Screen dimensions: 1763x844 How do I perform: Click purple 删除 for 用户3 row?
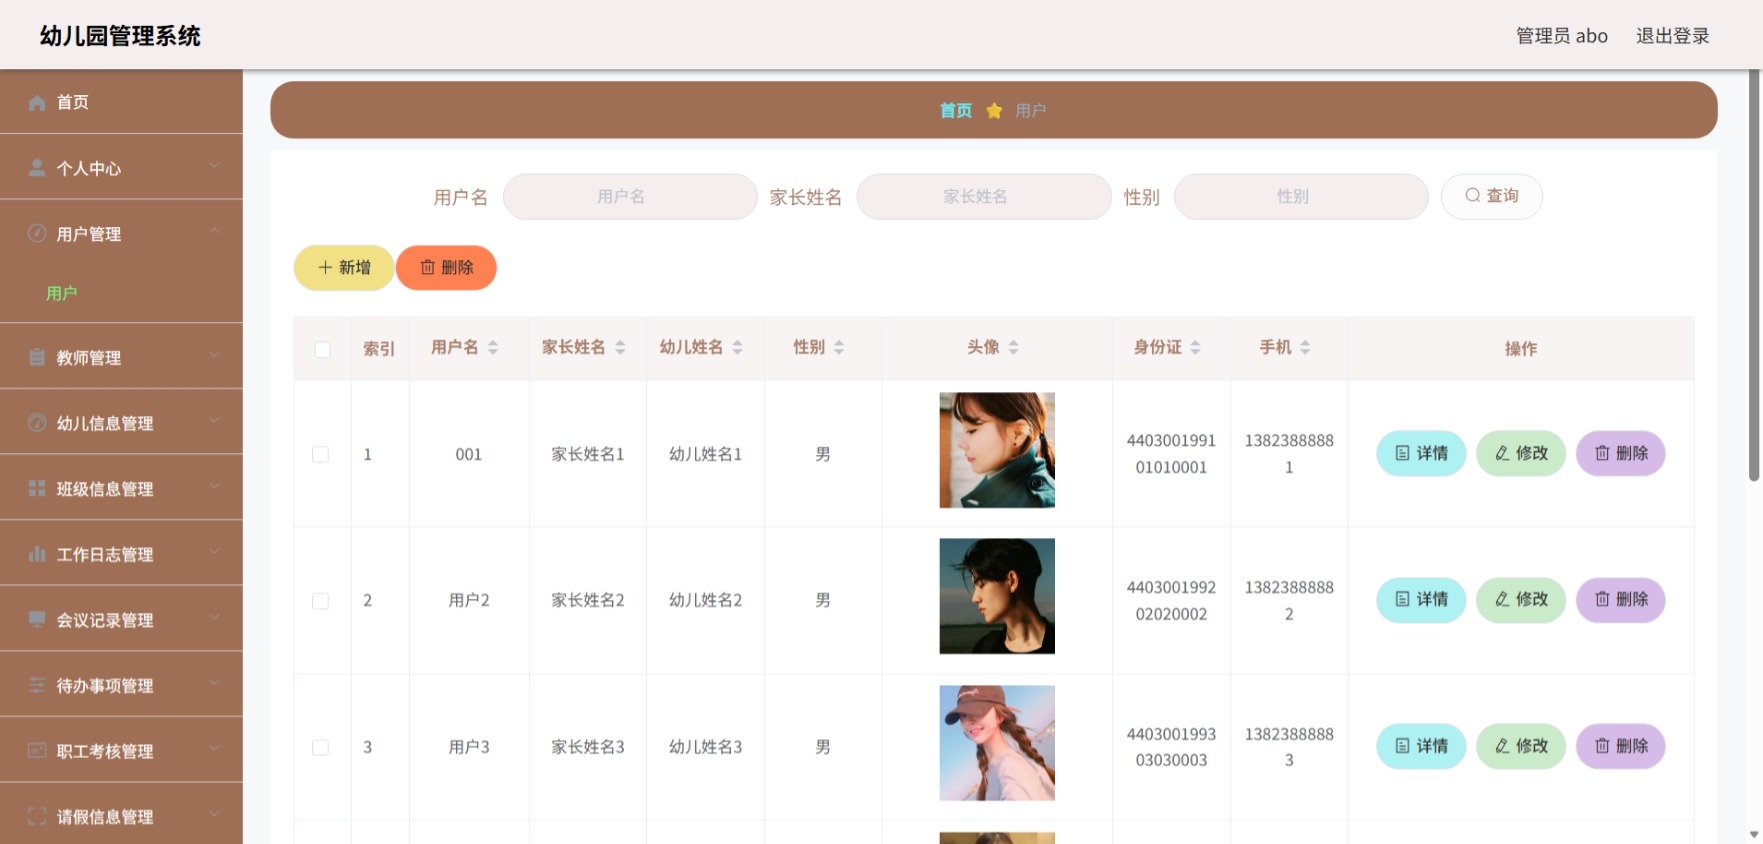pos(1621,746)
